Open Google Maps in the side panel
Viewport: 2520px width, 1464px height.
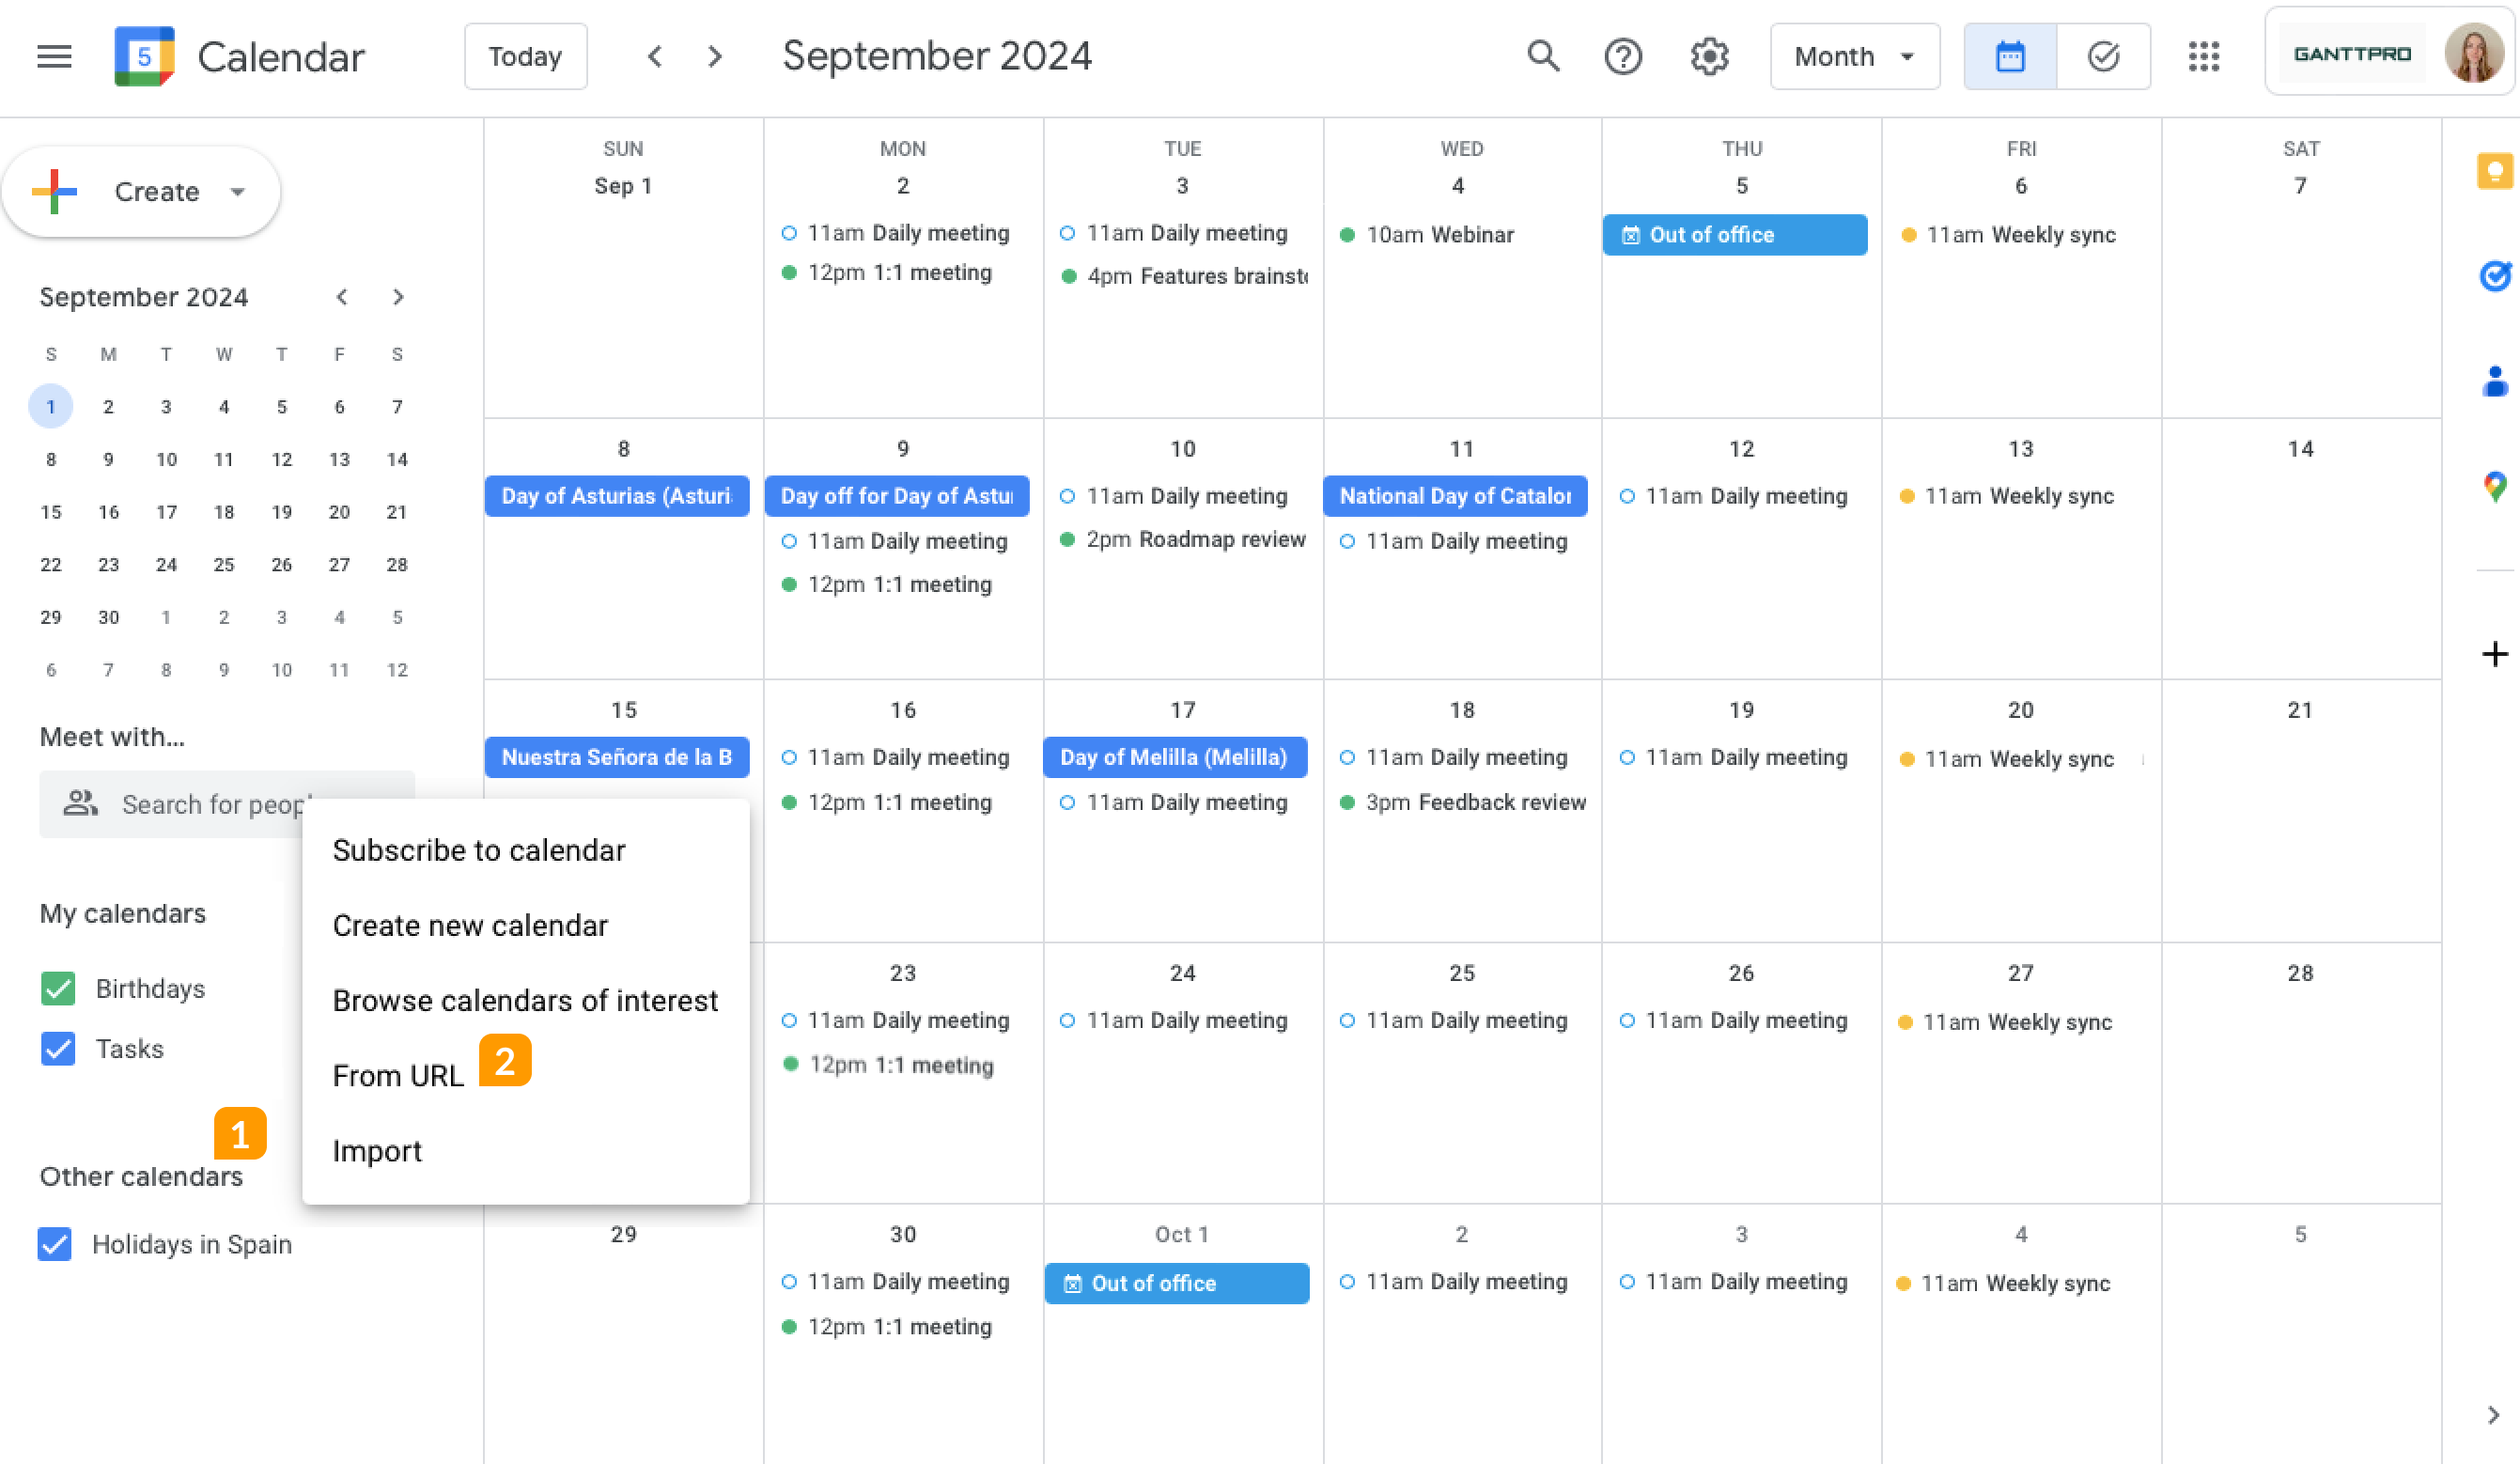(x=2494, y=486)
